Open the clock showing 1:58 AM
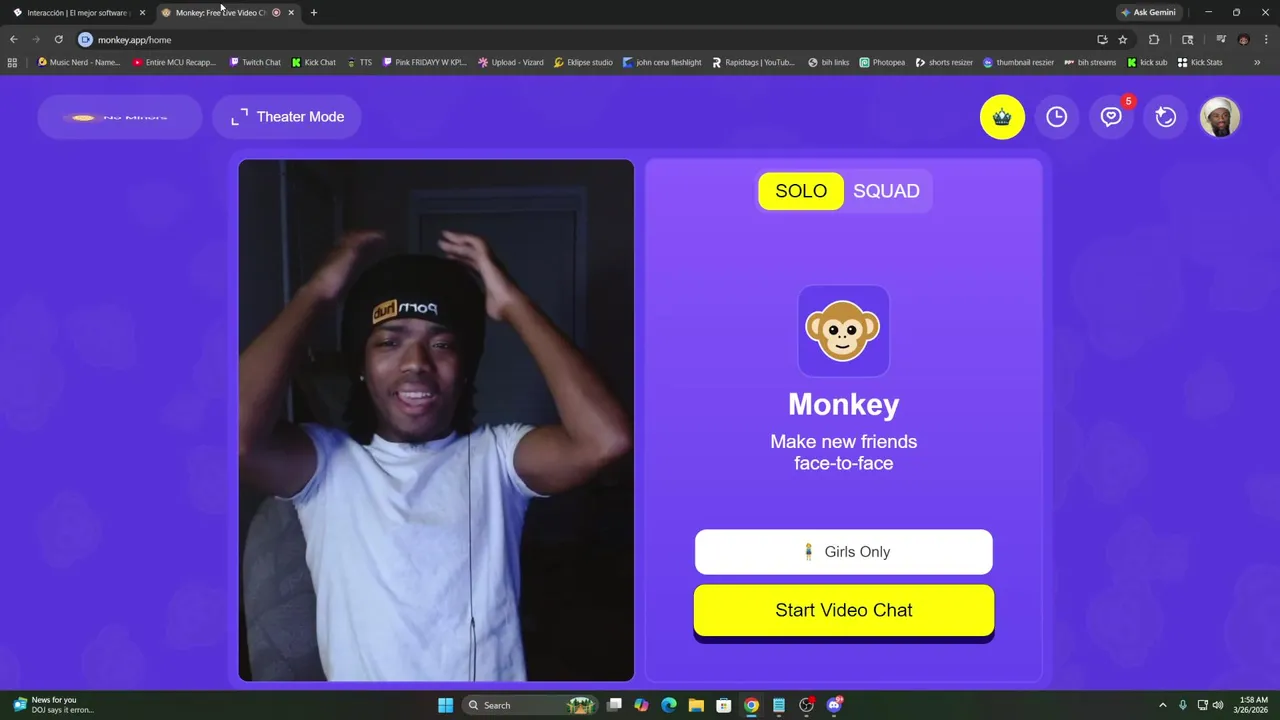This screenshot has width=1280, height=720. [1253, 705]
